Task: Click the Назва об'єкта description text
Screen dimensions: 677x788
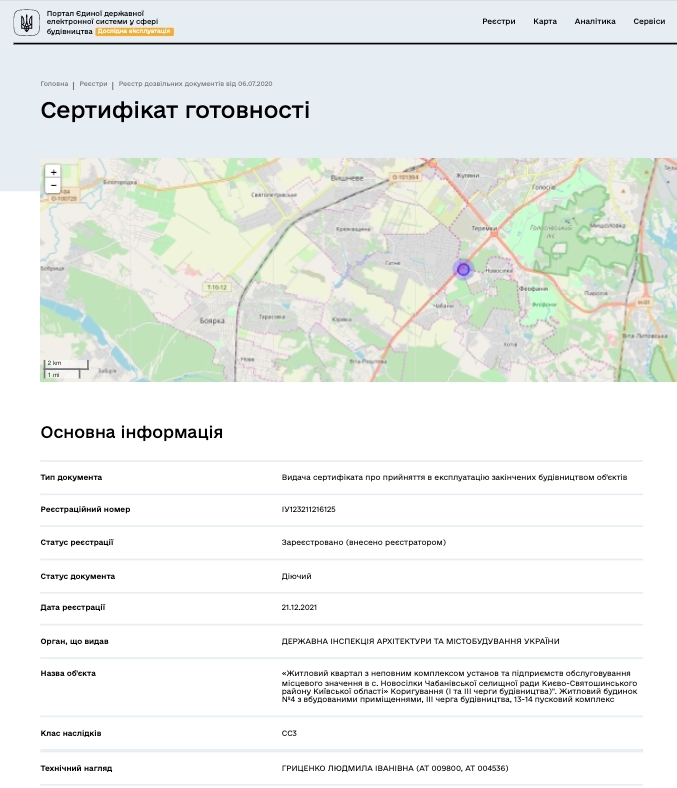Action: click(459, 686)
